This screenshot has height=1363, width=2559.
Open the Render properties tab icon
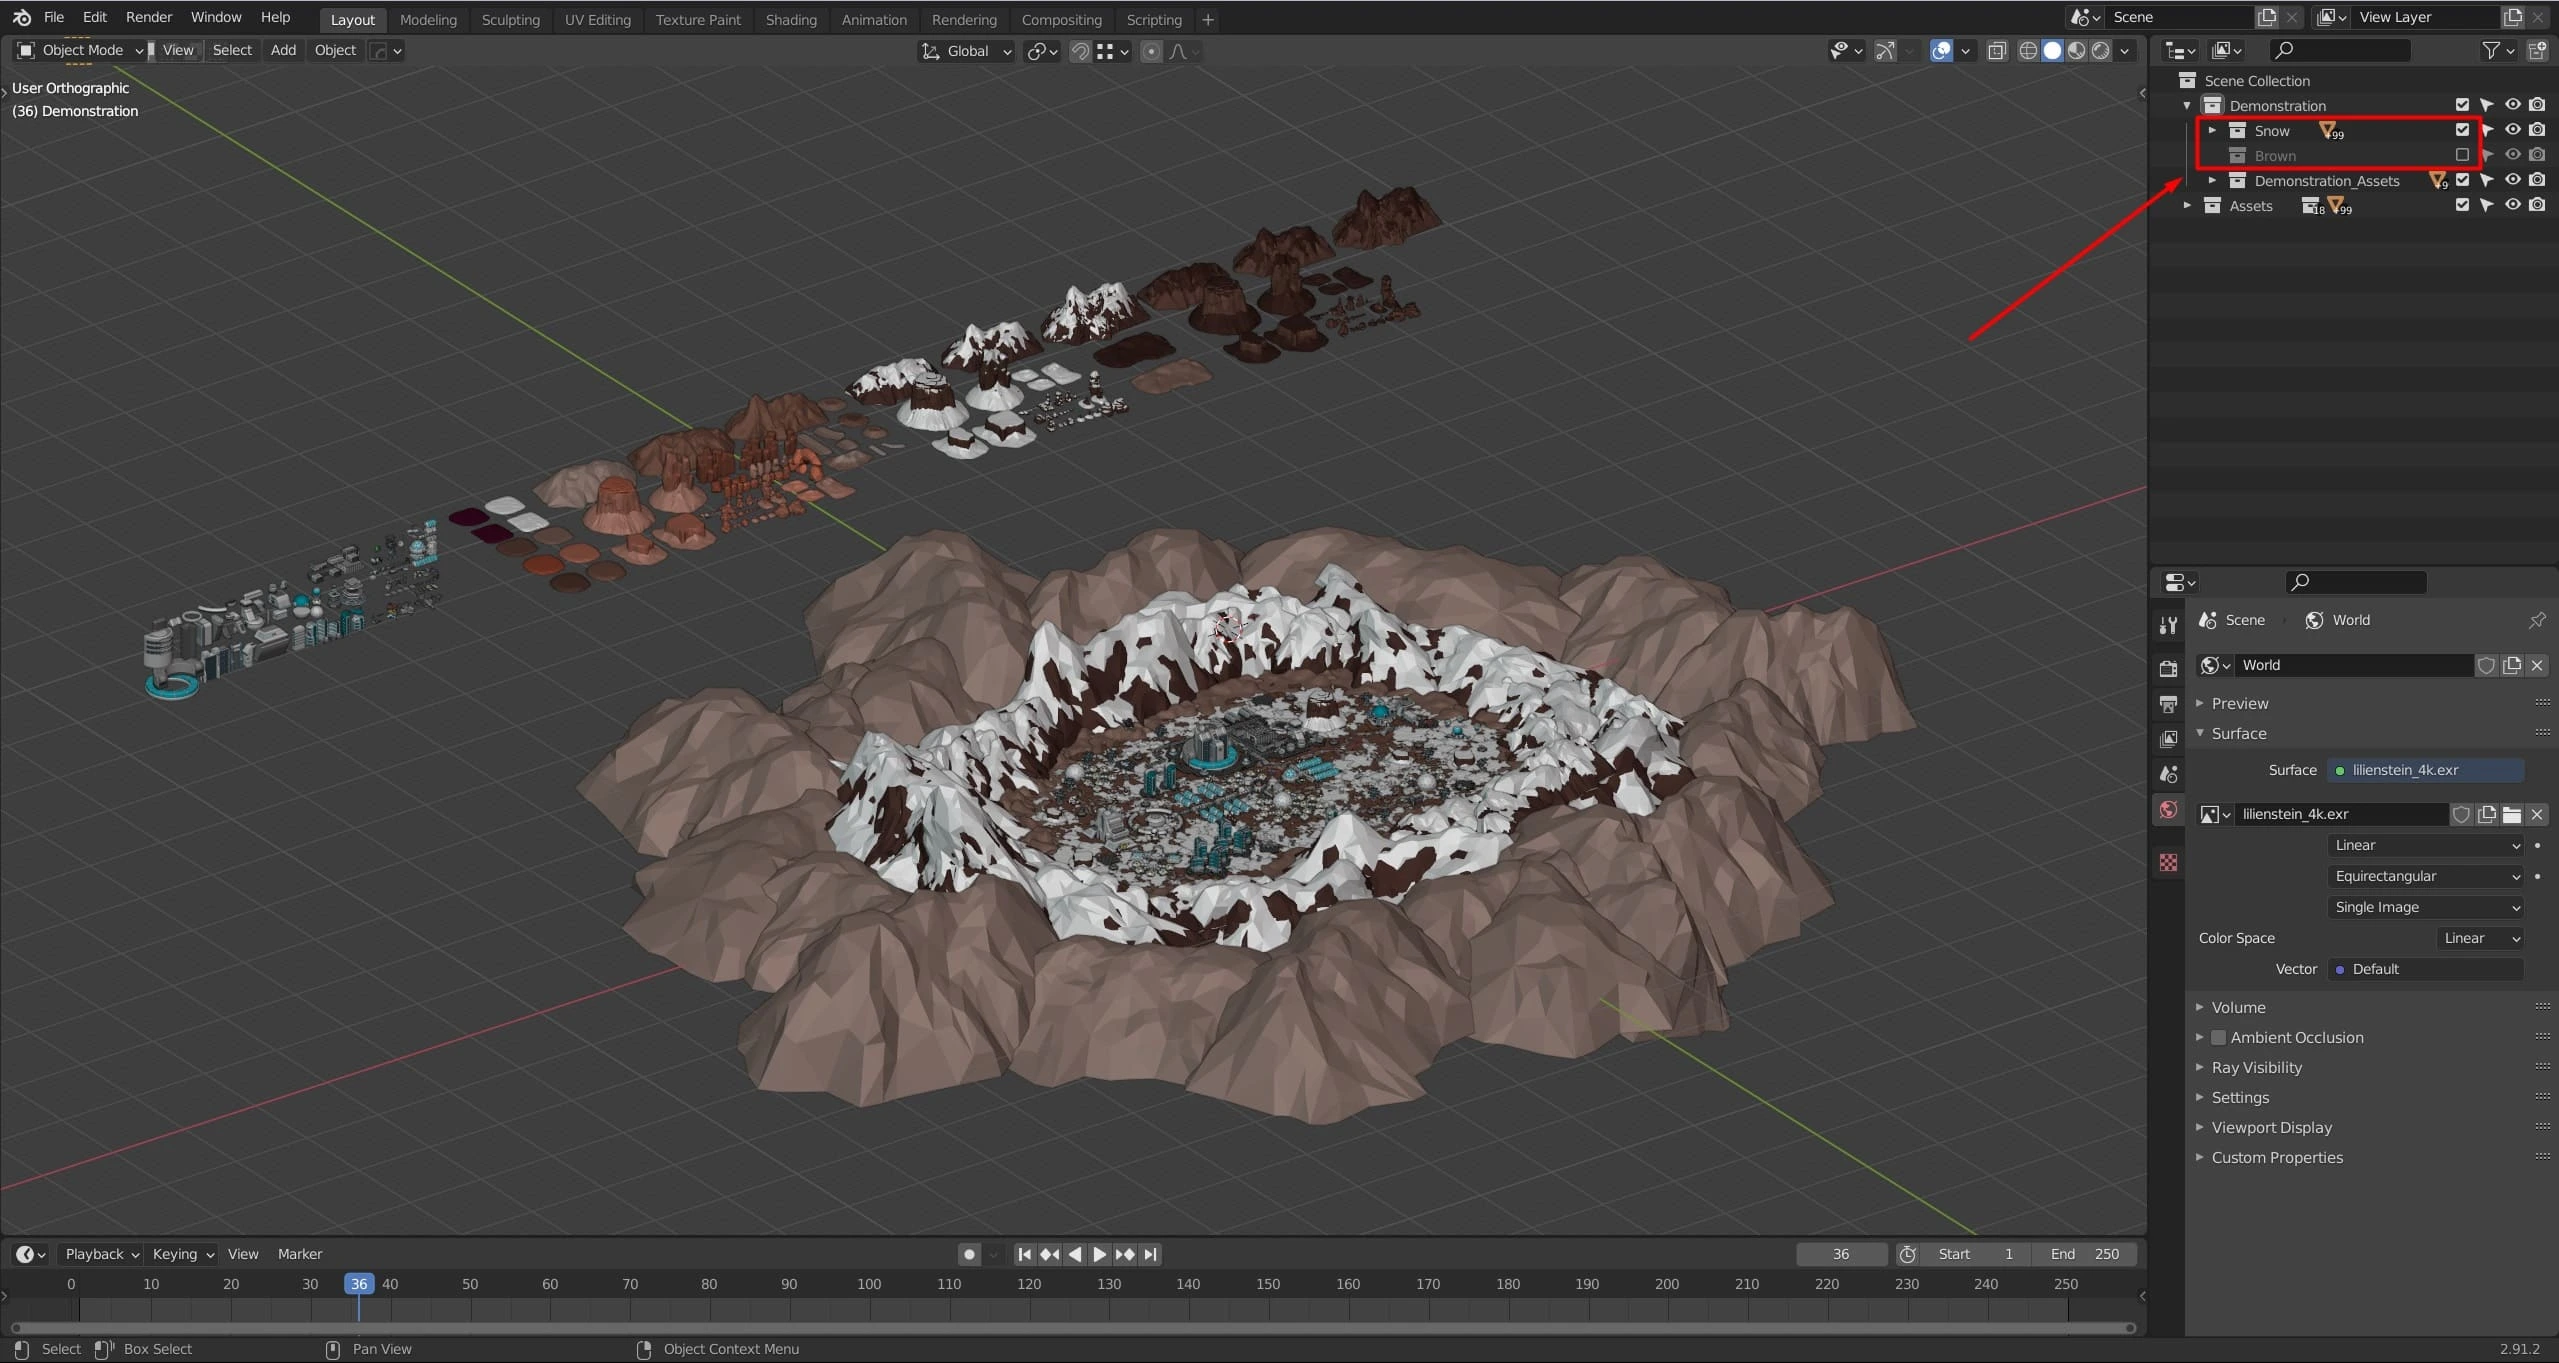point(2168,668)
